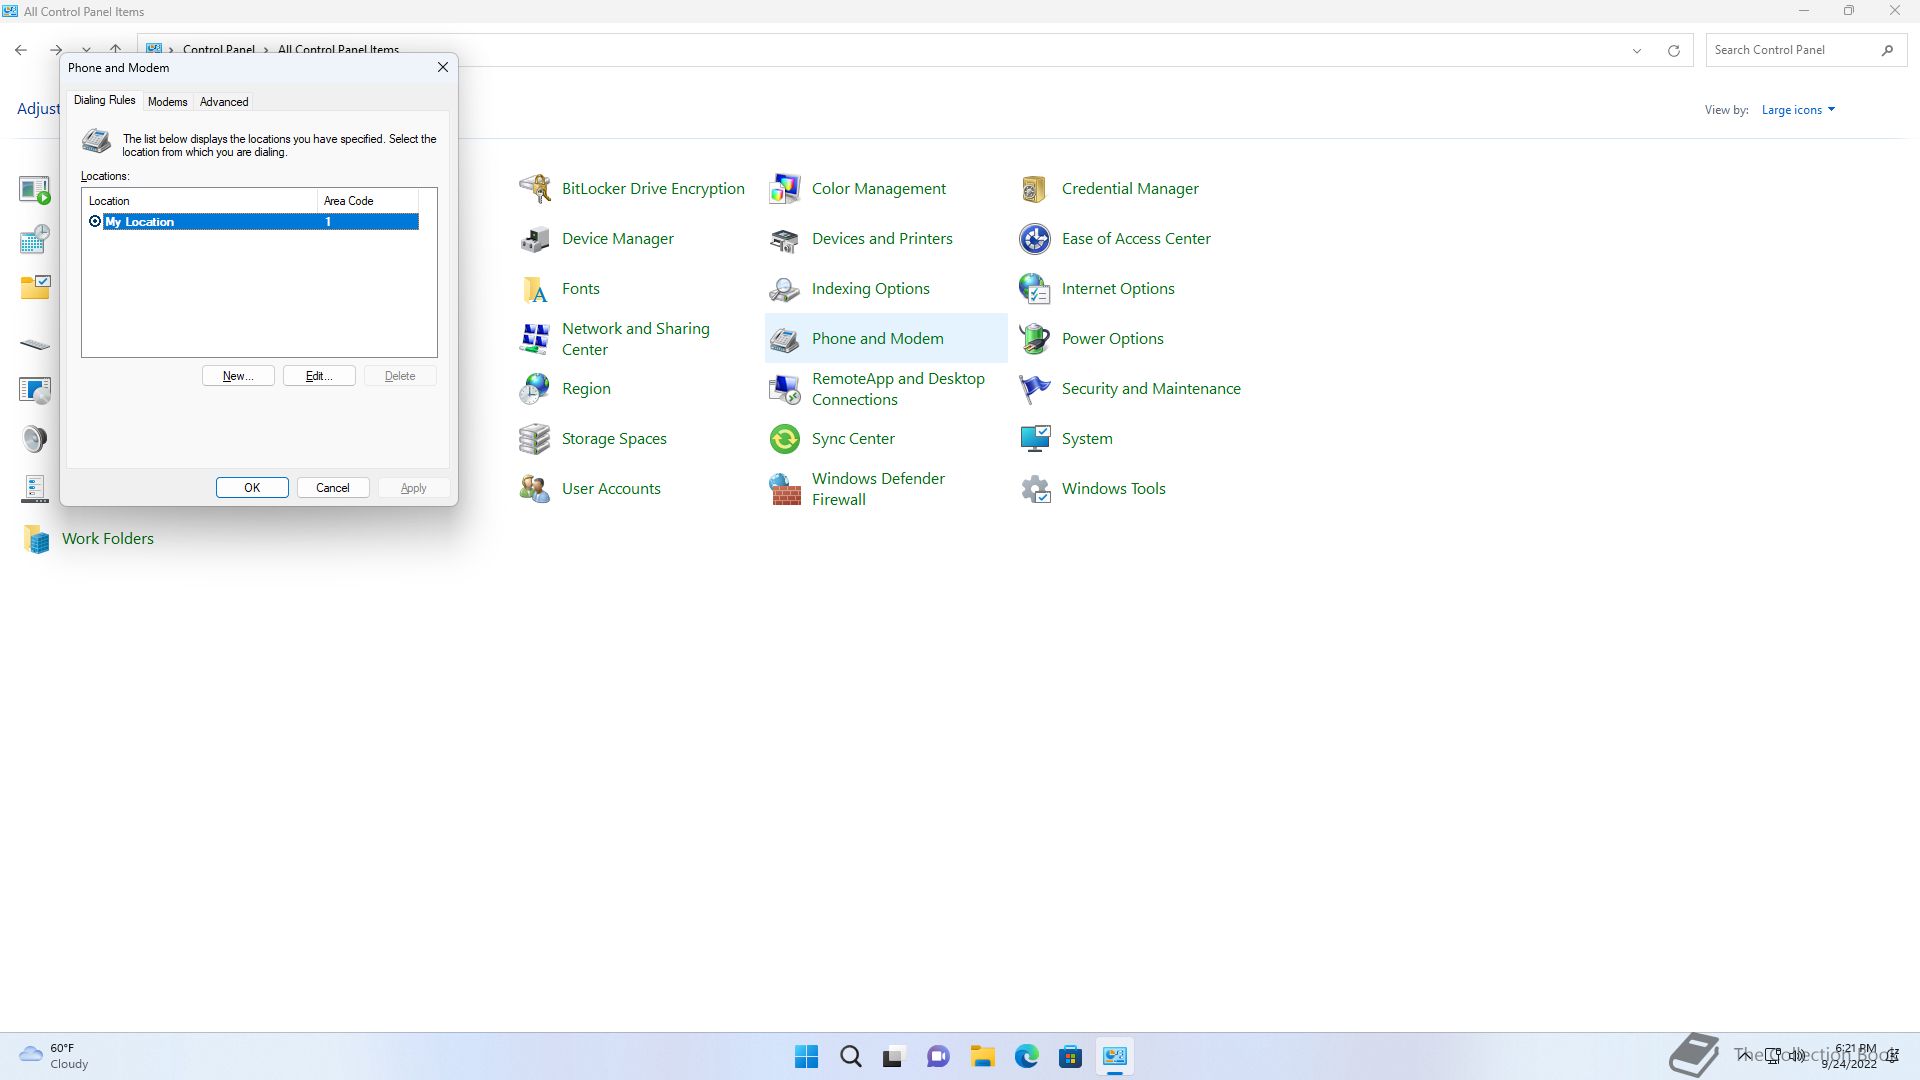
Task: Open Windows Tools gear icon
Action: point(1035,488)
